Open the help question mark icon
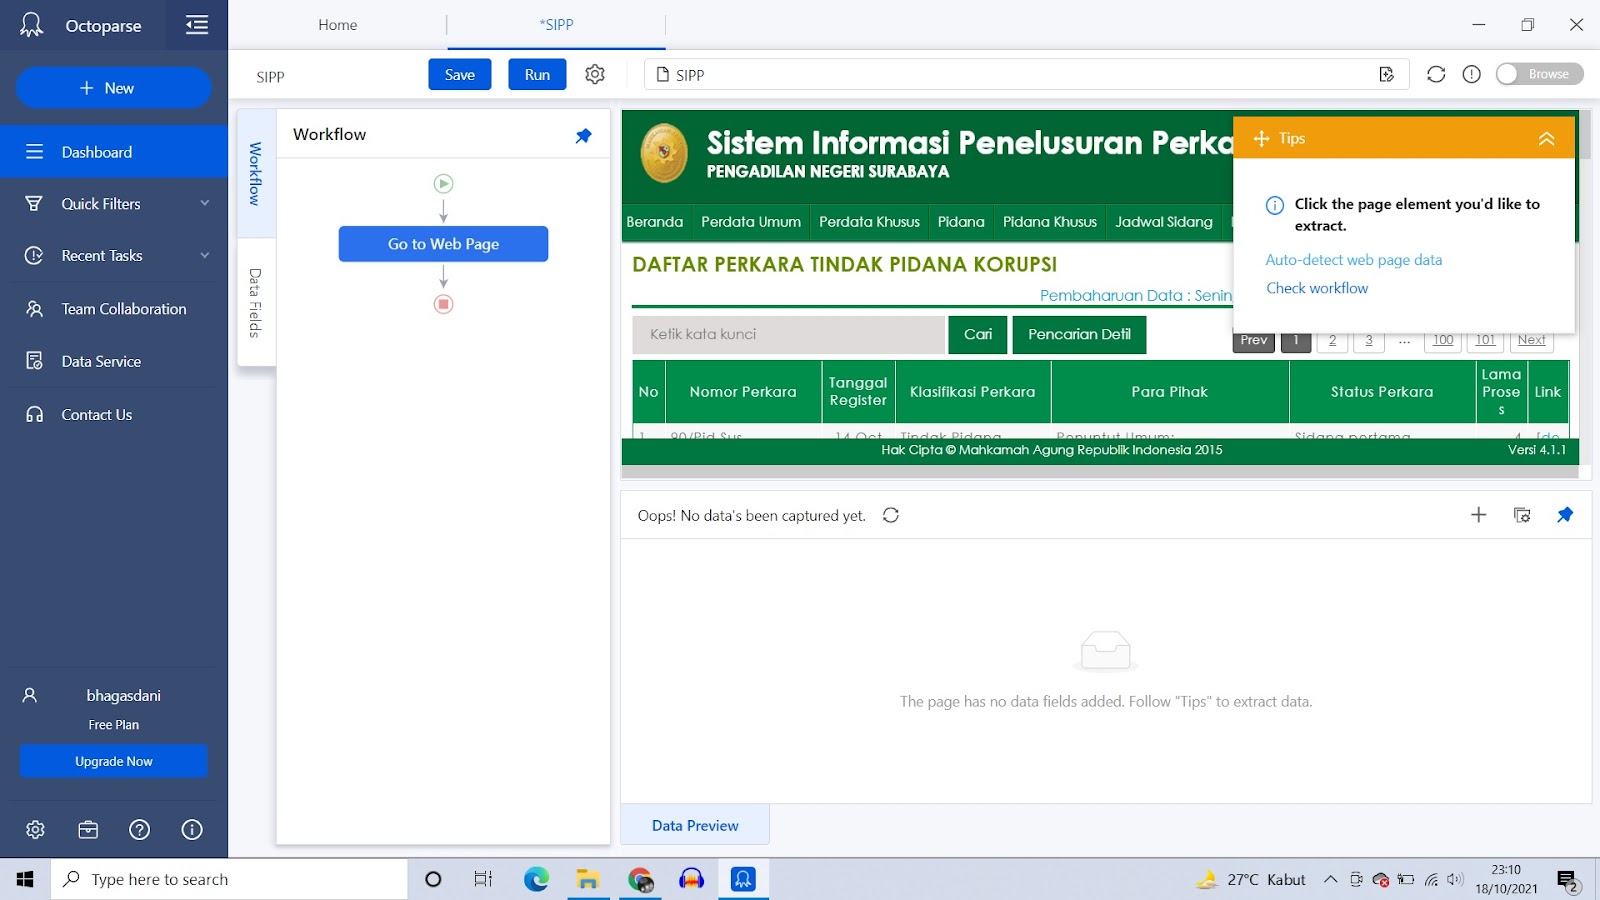The height and width of the screenshot is (900, 1600). 140,829
